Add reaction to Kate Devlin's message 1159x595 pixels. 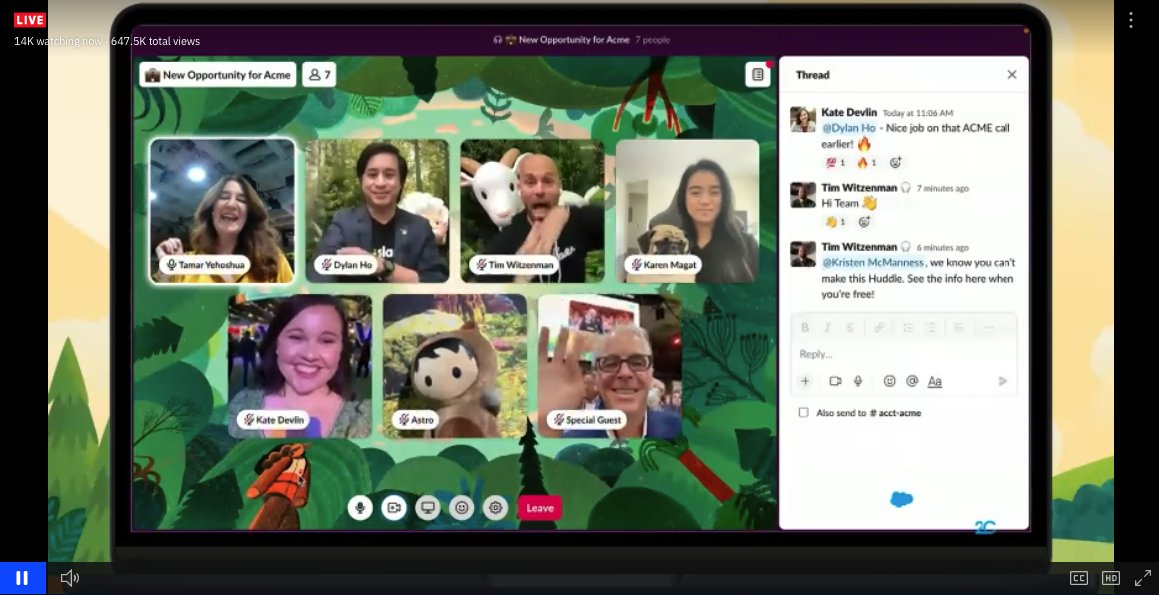(895, 163)
